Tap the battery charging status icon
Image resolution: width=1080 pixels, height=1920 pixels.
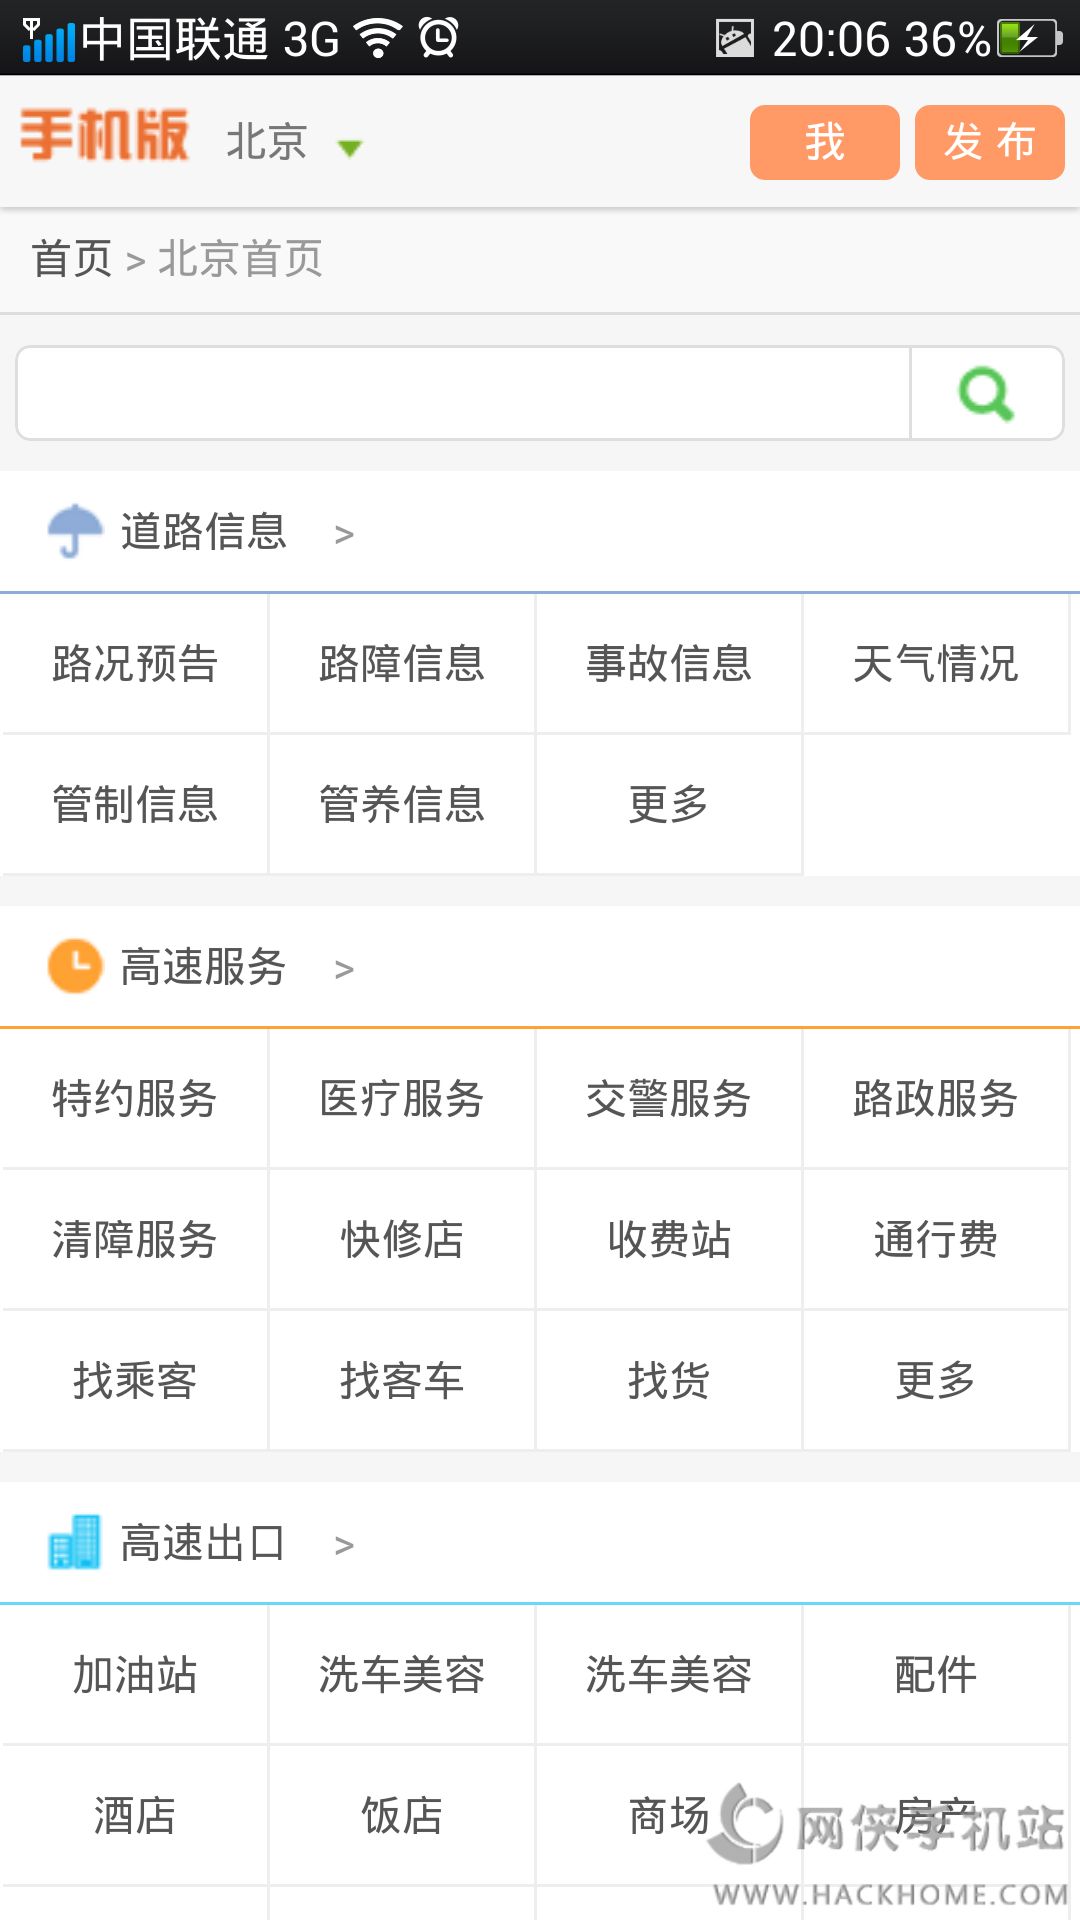coord(1029,39)
